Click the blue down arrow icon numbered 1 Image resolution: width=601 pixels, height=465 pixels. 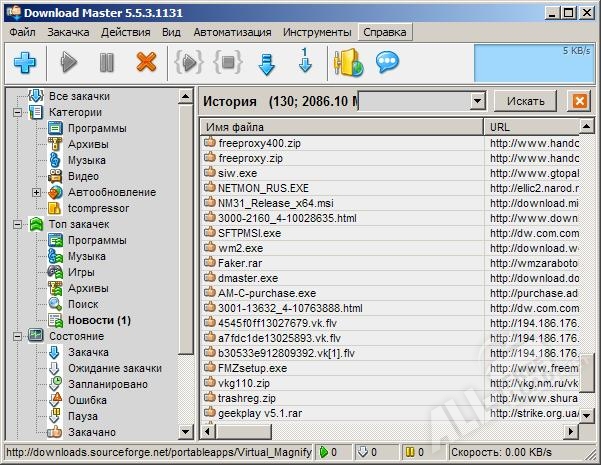point(305,62)
